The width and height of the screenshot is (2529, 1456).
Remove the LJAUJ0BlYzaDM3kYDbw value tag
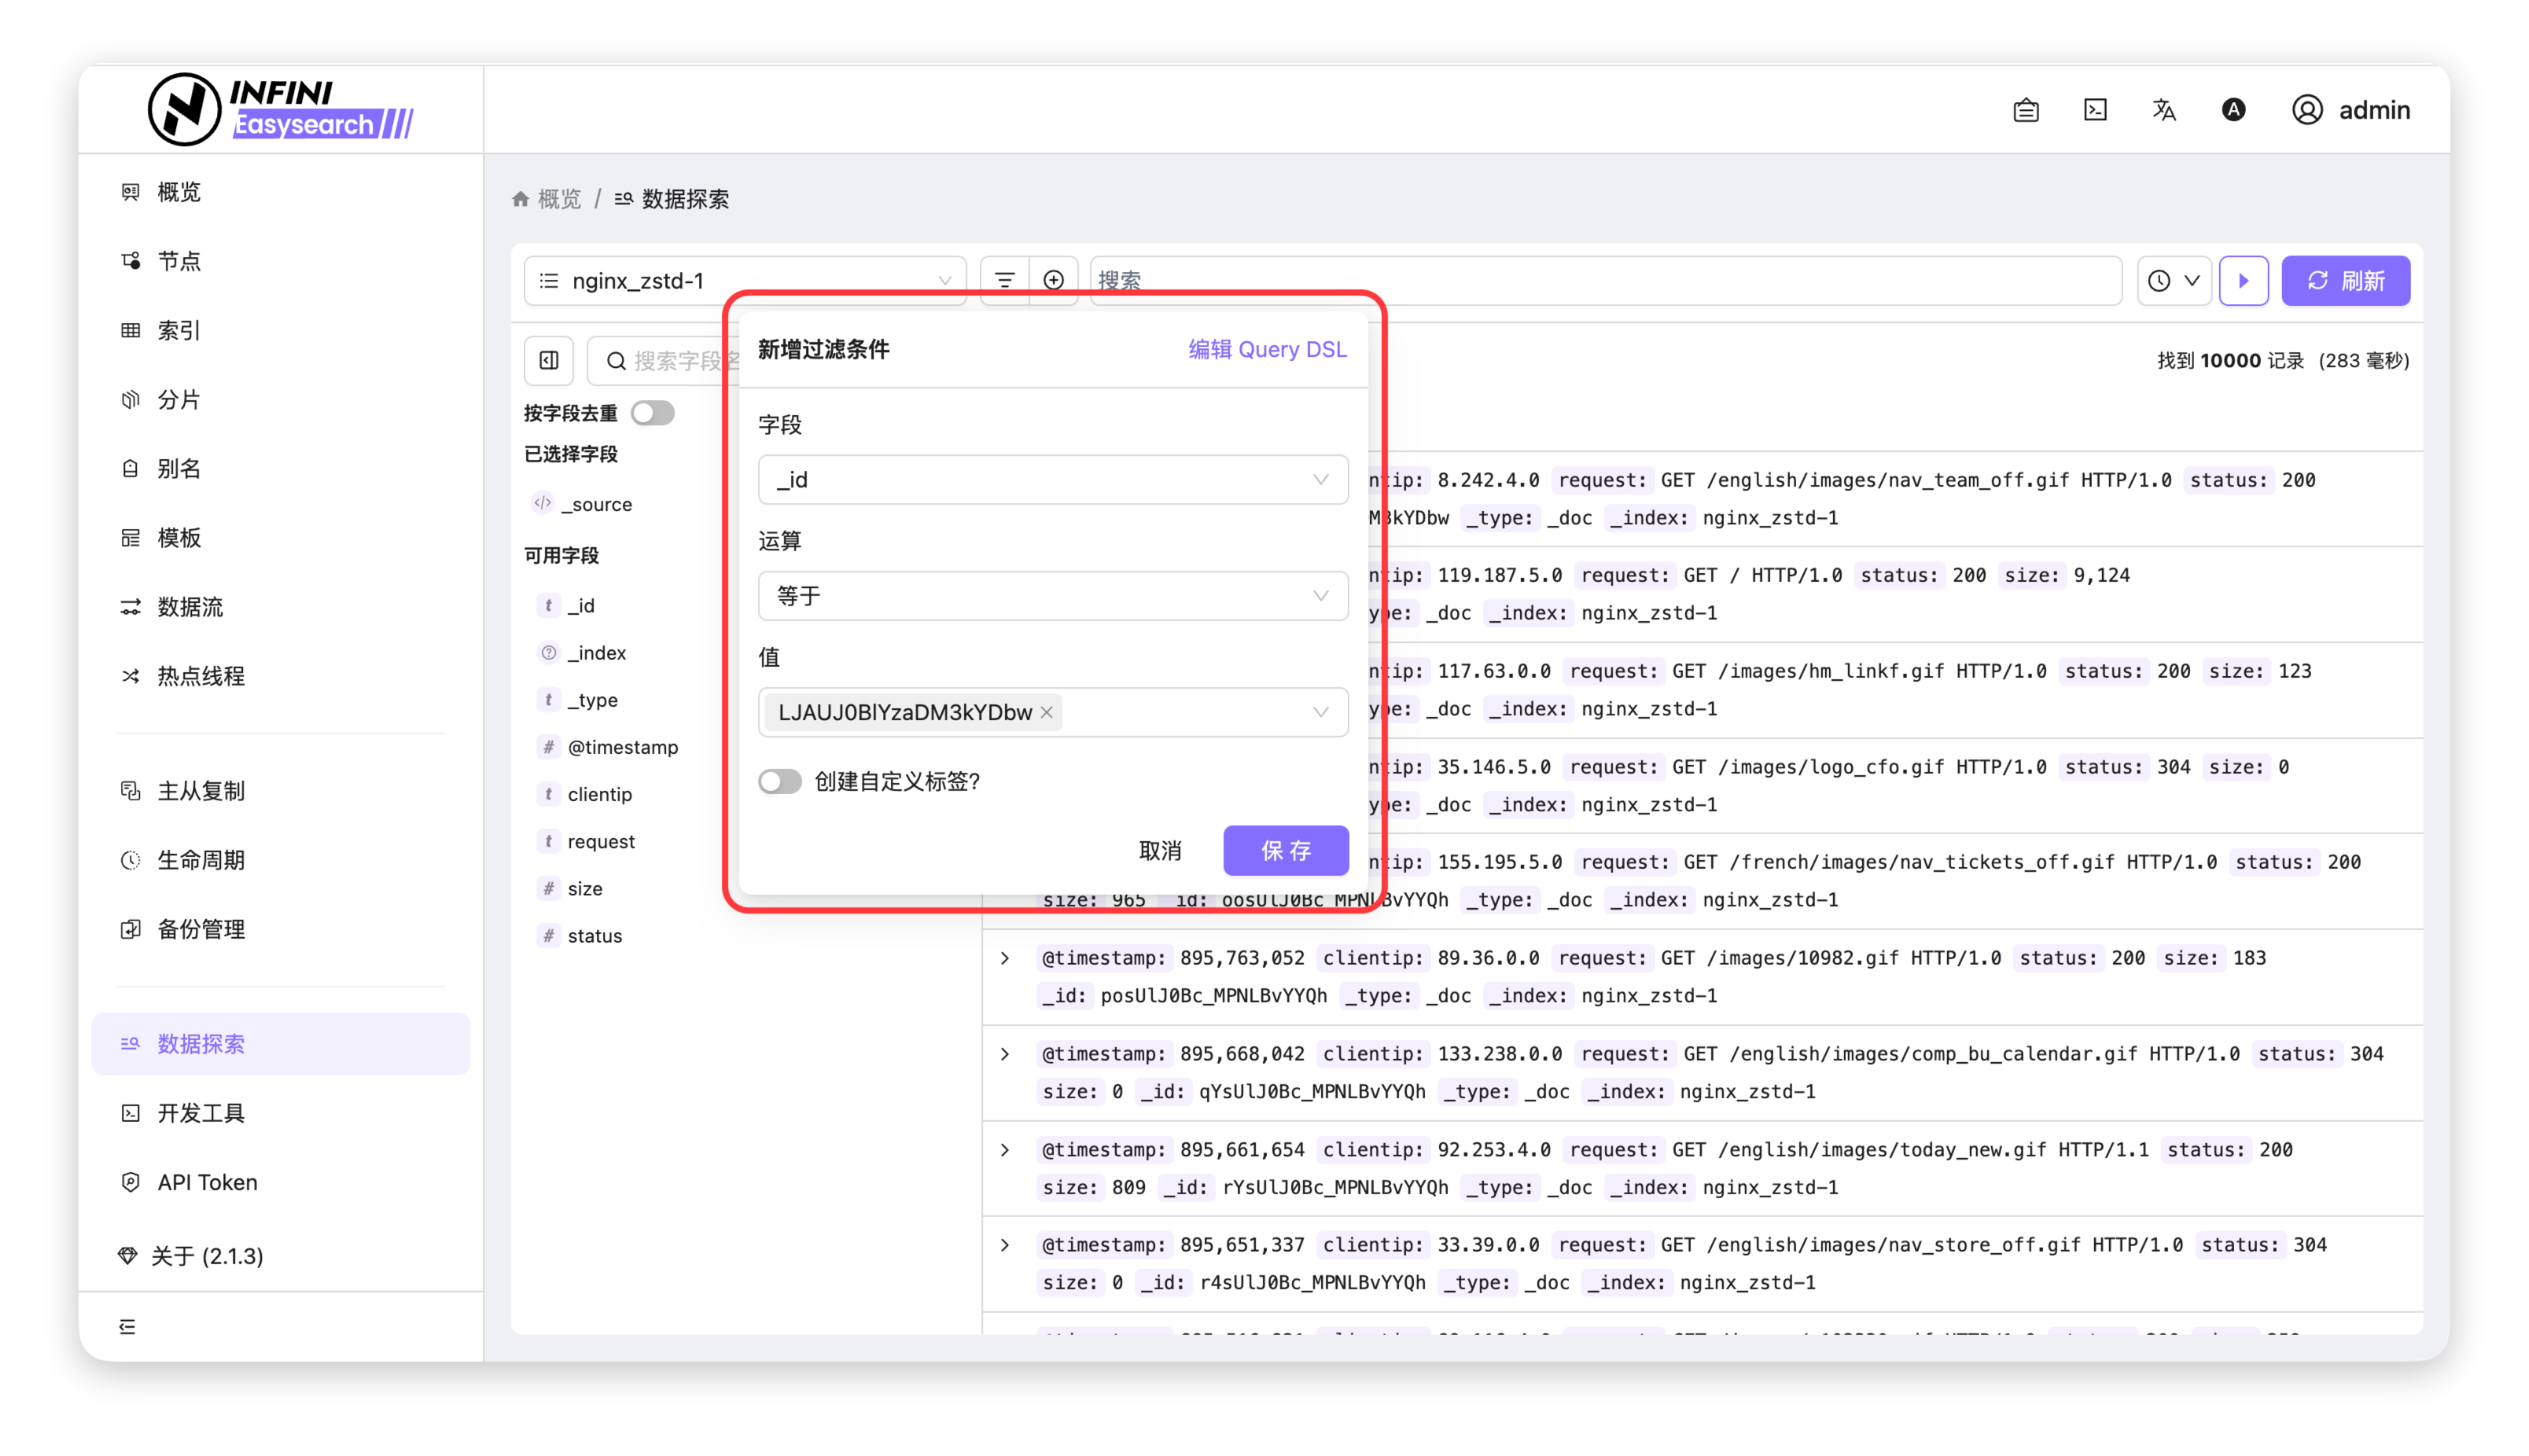(1046, 712)
